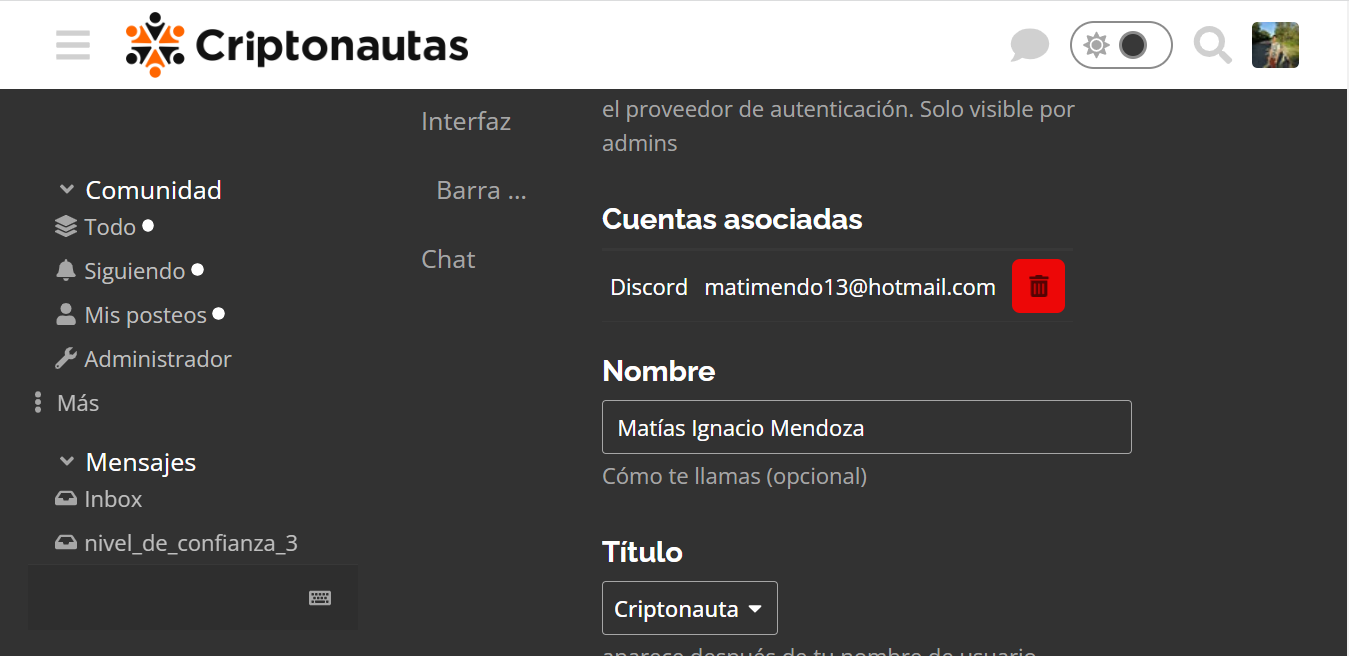Toggle the dark/light mode switch

(1120, 45)
